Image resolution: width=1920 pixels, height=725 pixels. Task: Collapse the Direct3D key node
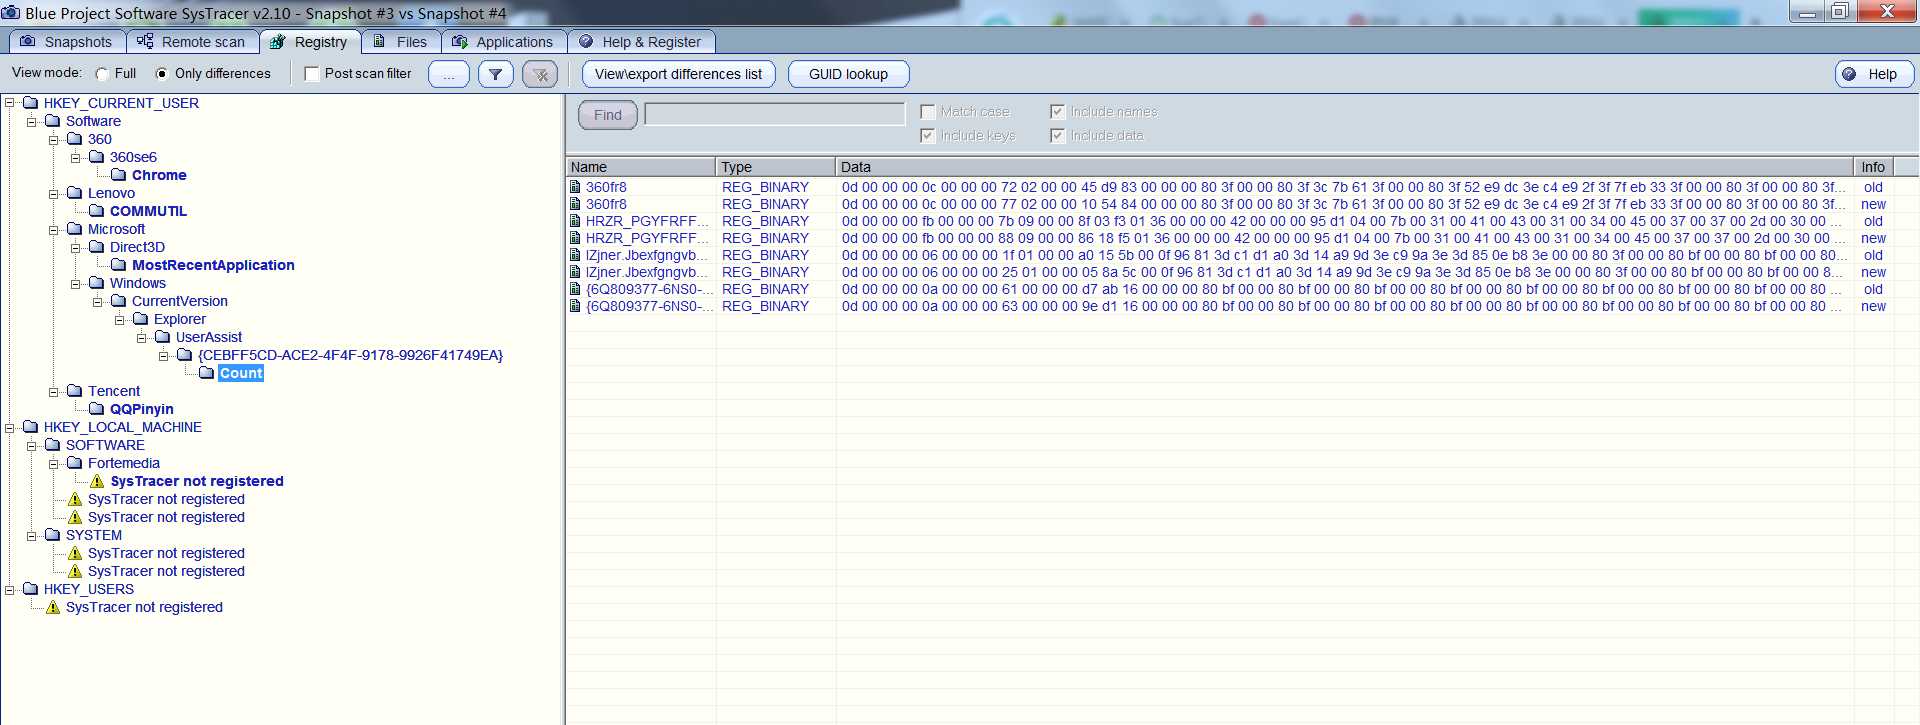click(76, 247)
